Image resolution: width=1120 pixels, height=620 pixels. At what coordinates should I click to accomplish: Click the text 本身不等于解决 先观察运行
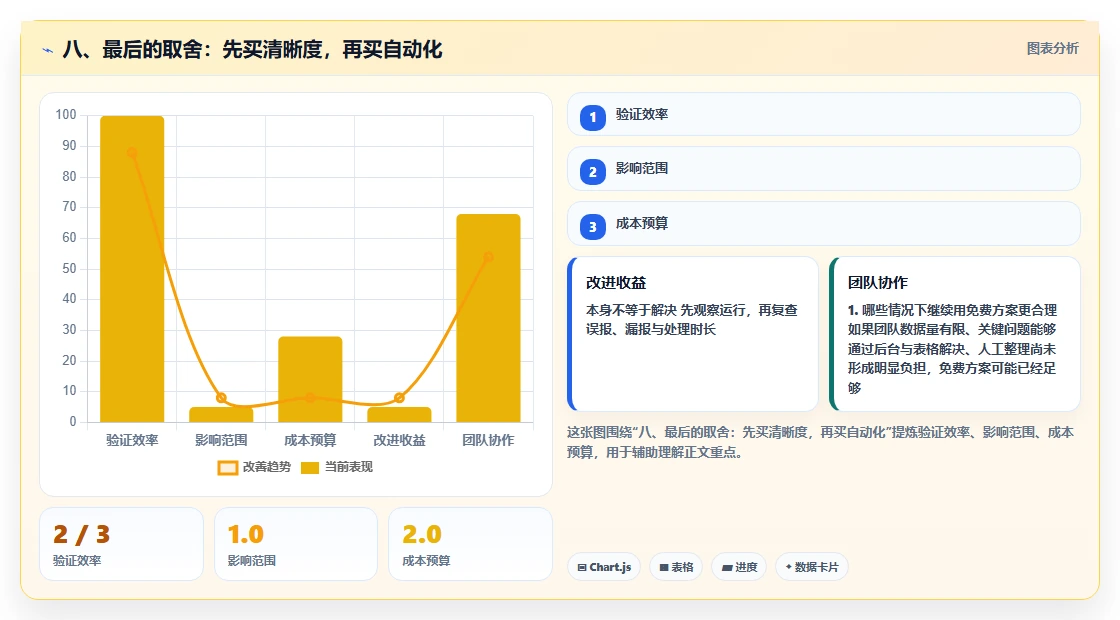click(x=691, y=320)
